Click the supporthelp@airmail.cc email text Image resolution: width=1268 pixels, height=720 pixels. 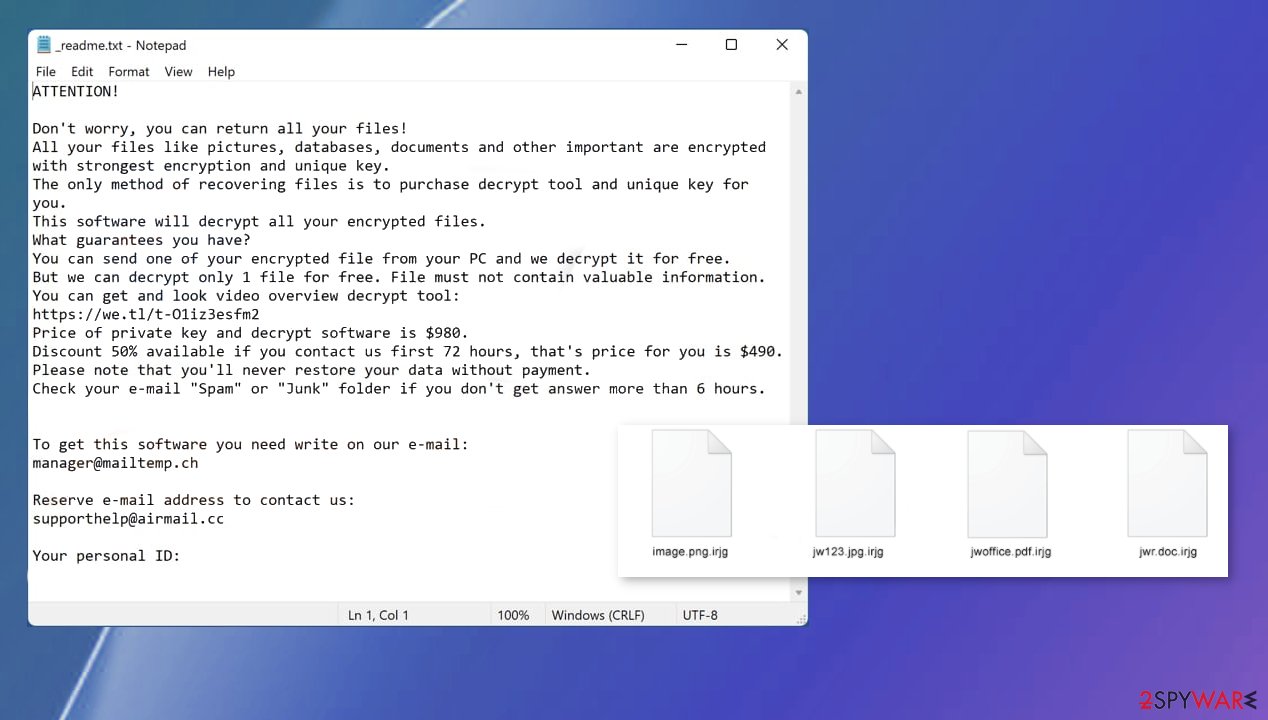point(128,519)
